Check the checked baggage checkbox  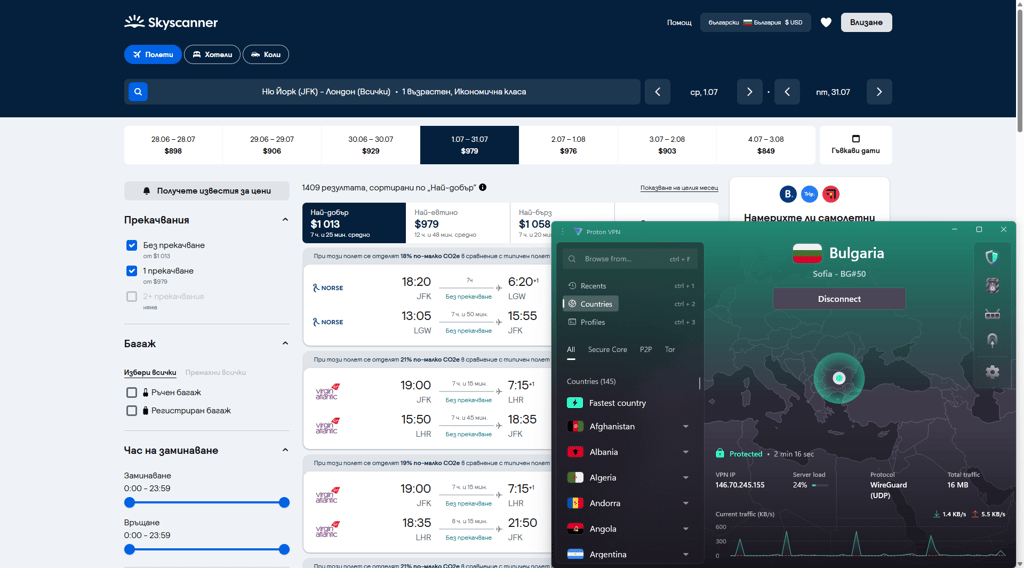click(x=131, y=411)
